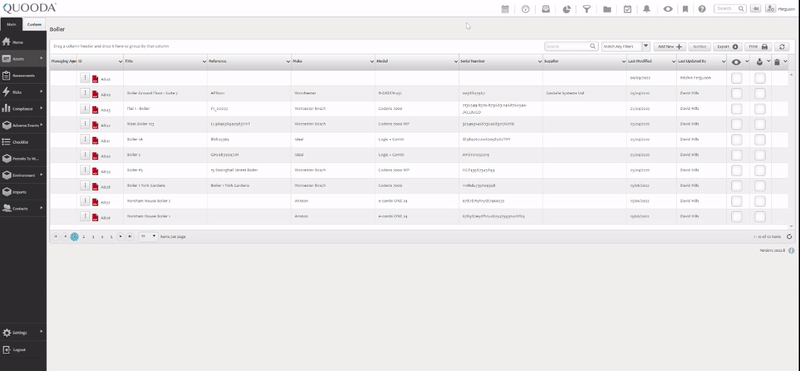Open the inbox tray icon
Screen dimensions: 800x371
point(546,9)
